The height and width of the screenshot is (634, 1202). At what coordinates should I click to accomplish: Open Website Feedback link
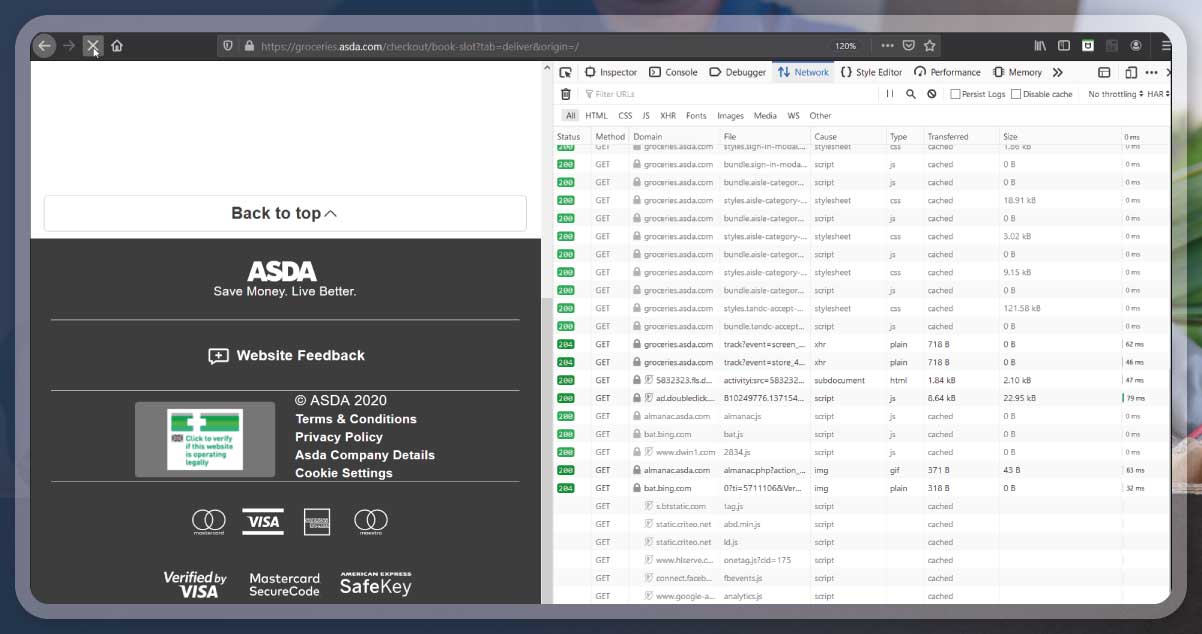pyautogui.click(x=286, y=355)
